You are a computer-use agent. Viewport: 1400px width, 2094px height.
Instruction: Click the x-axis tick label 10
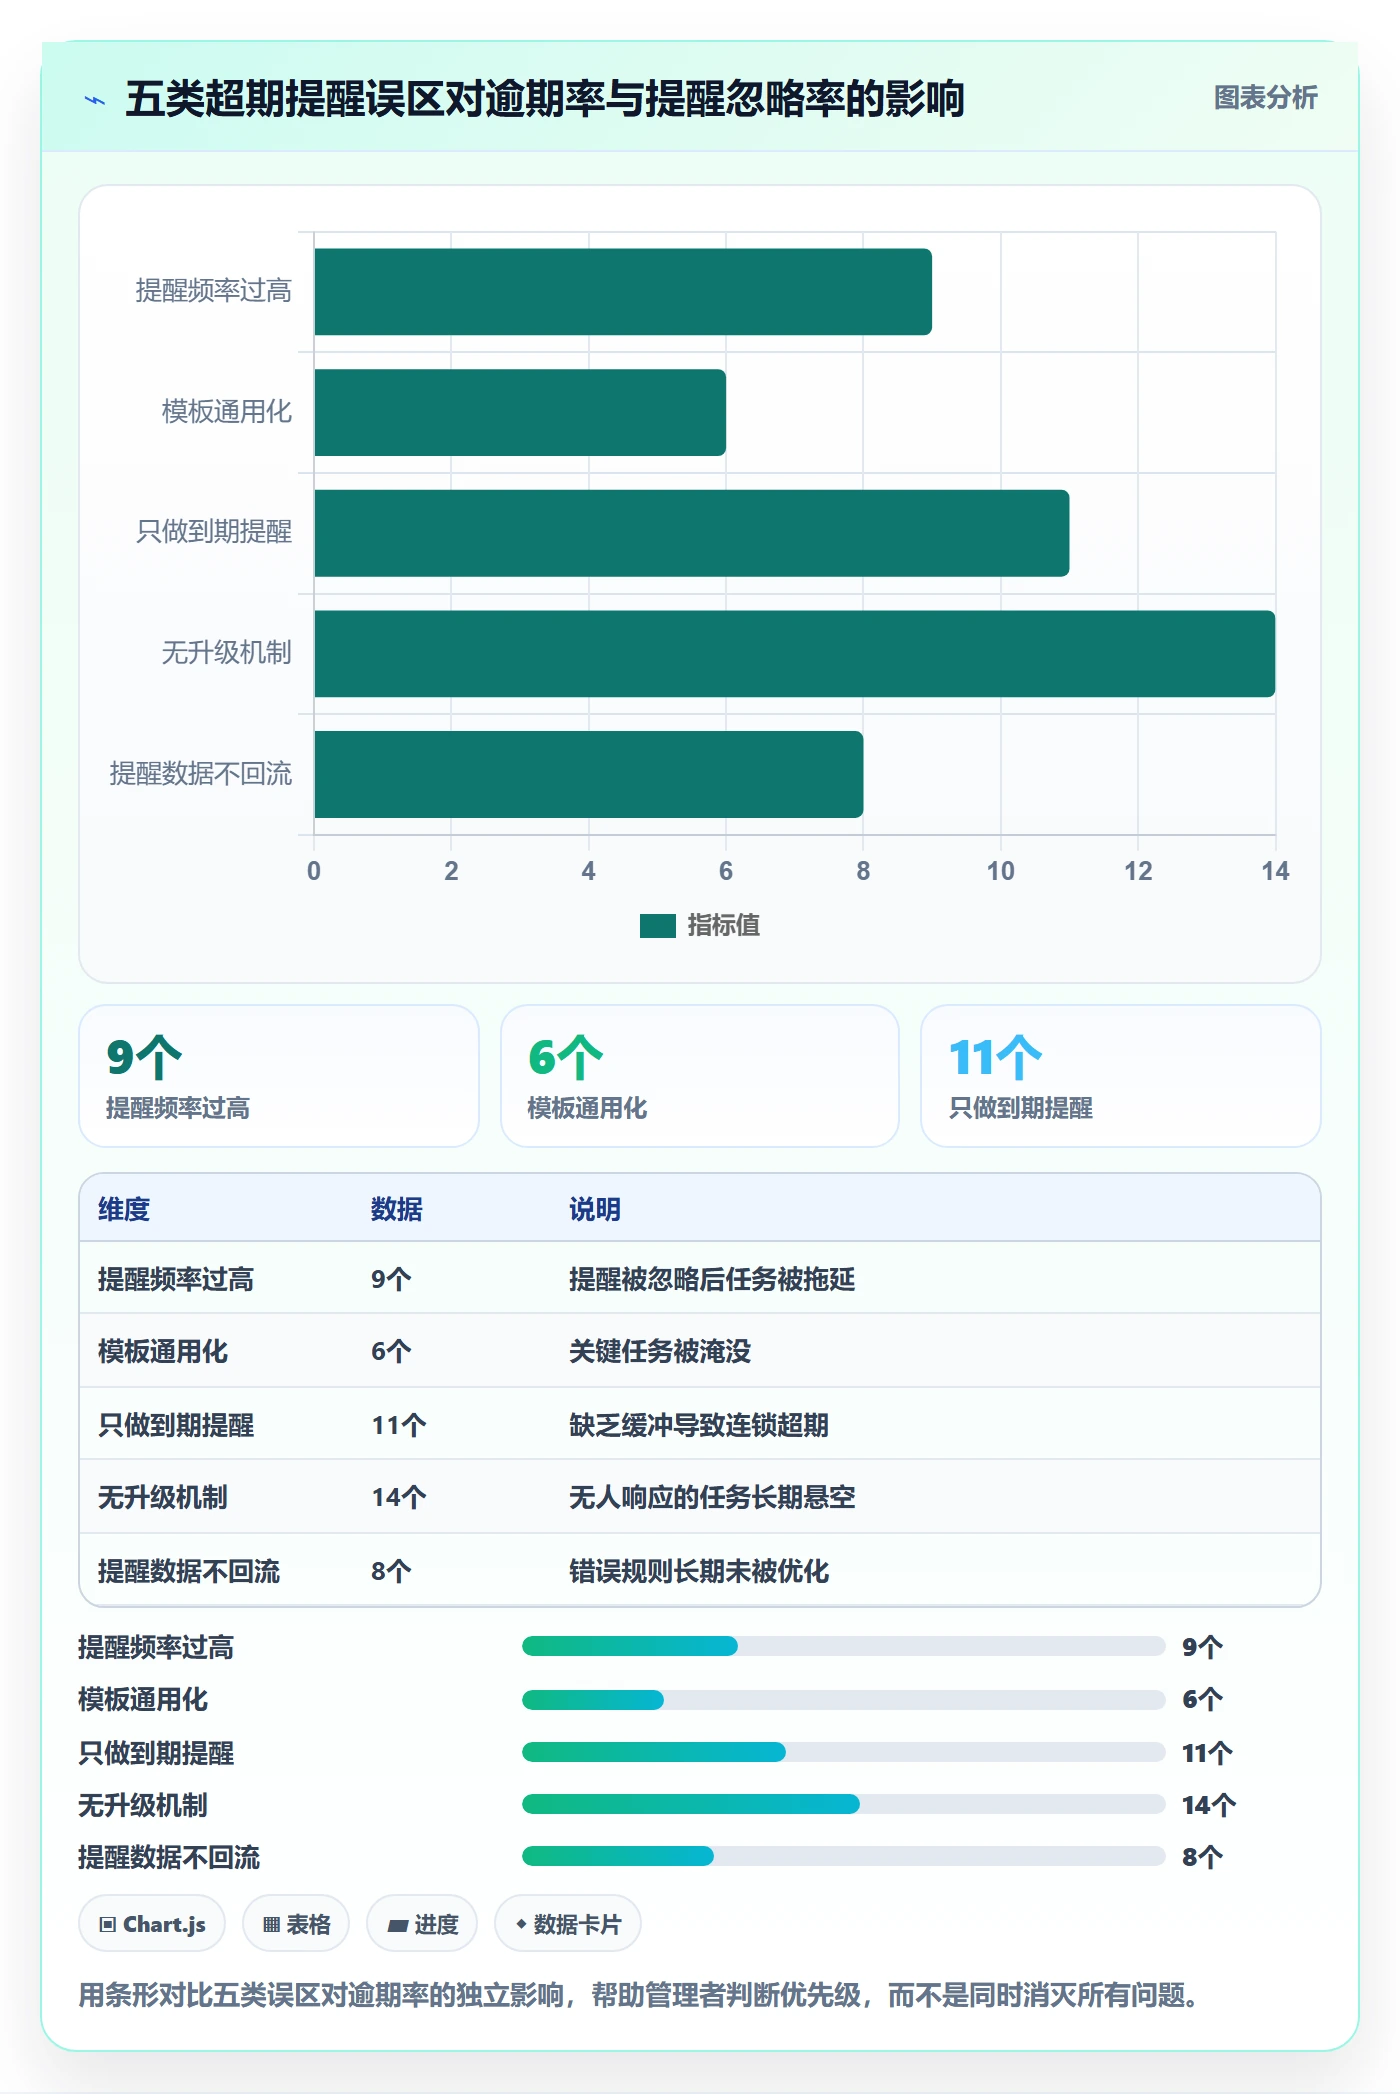[x=1000, y=871]
